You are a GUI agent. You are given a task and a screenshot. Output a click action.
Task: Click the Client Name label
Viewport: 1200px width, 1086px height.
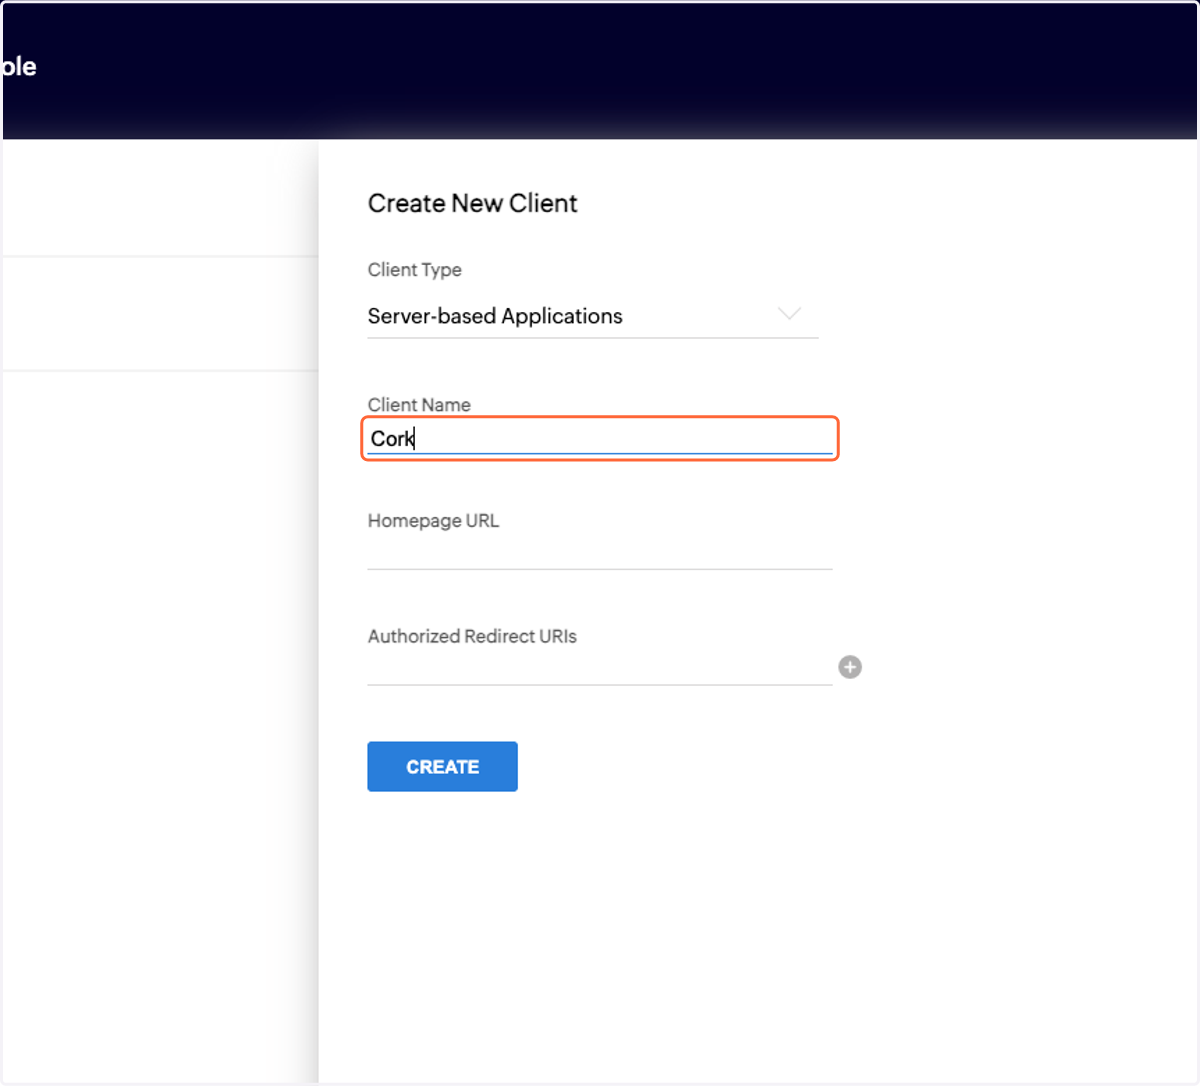(419, 405)
